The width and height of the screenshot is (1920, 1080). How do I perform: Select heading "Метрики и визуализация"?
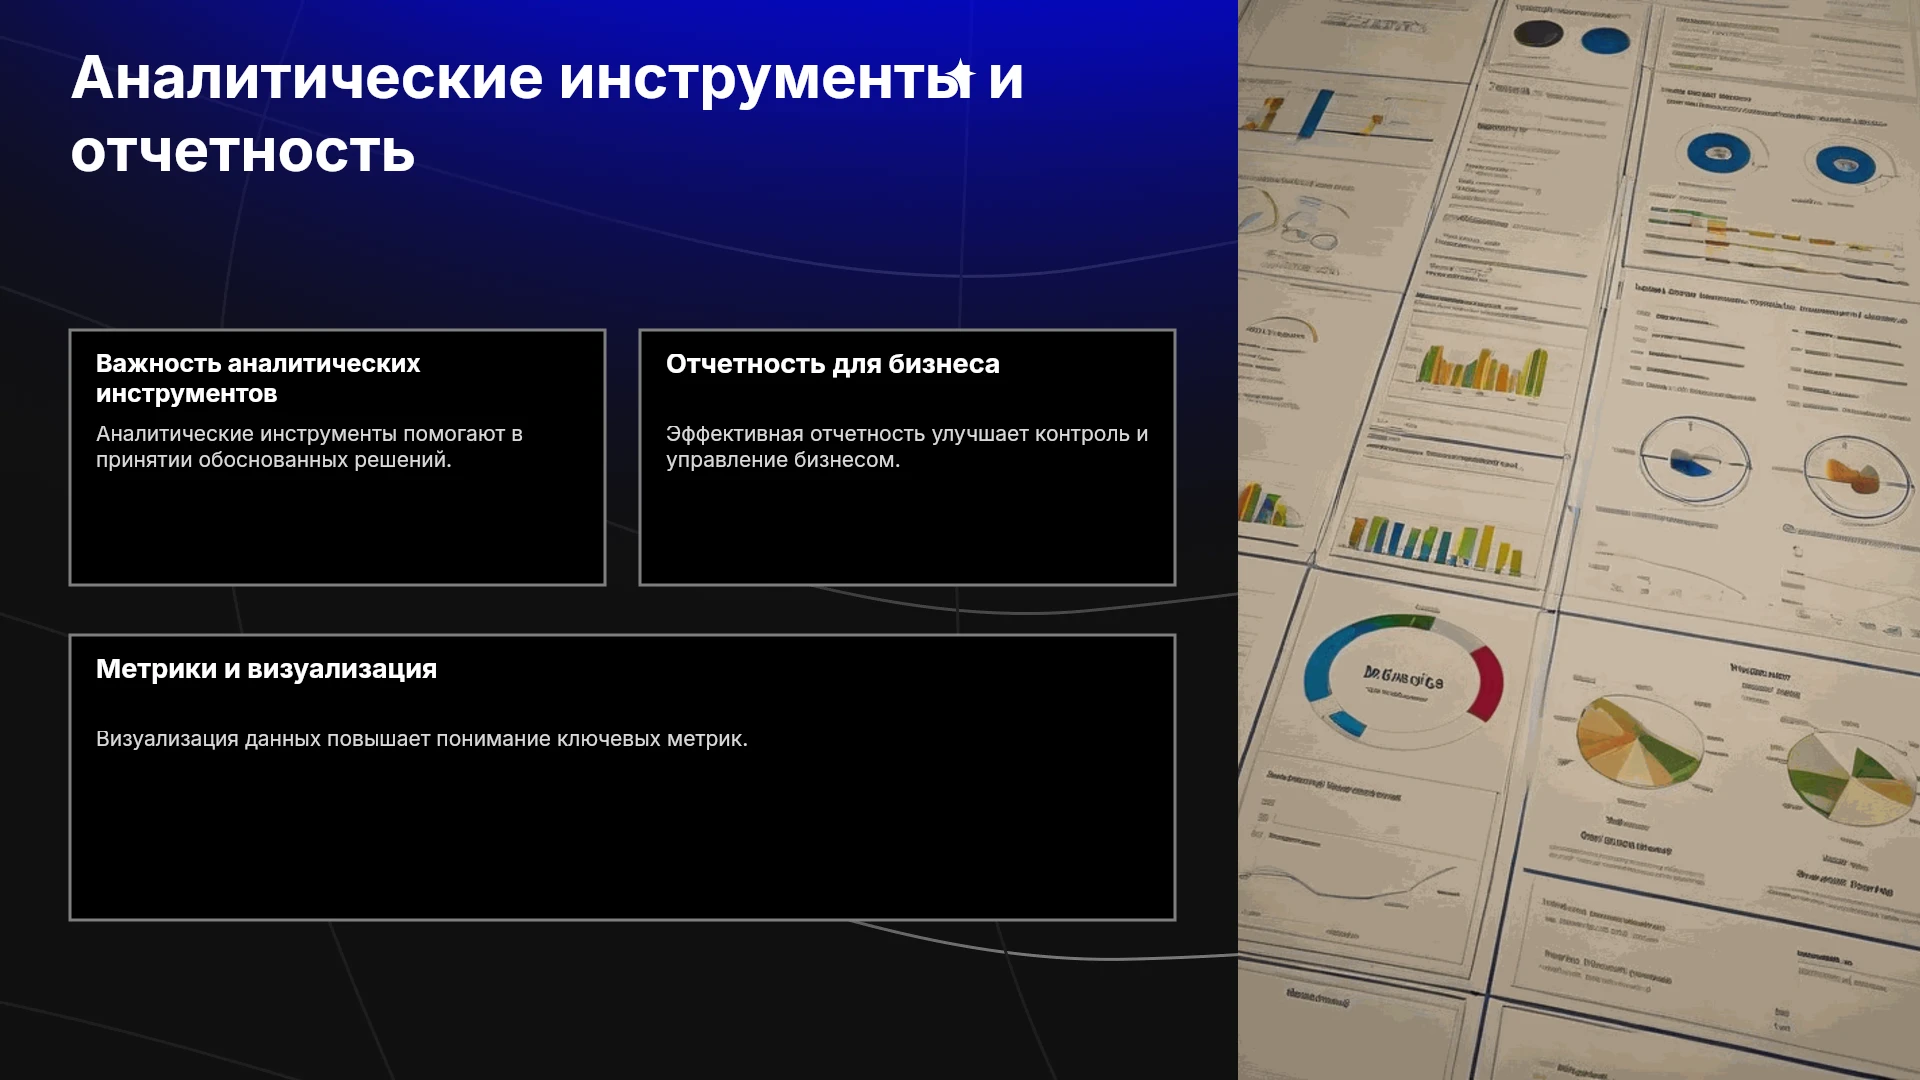266,669
